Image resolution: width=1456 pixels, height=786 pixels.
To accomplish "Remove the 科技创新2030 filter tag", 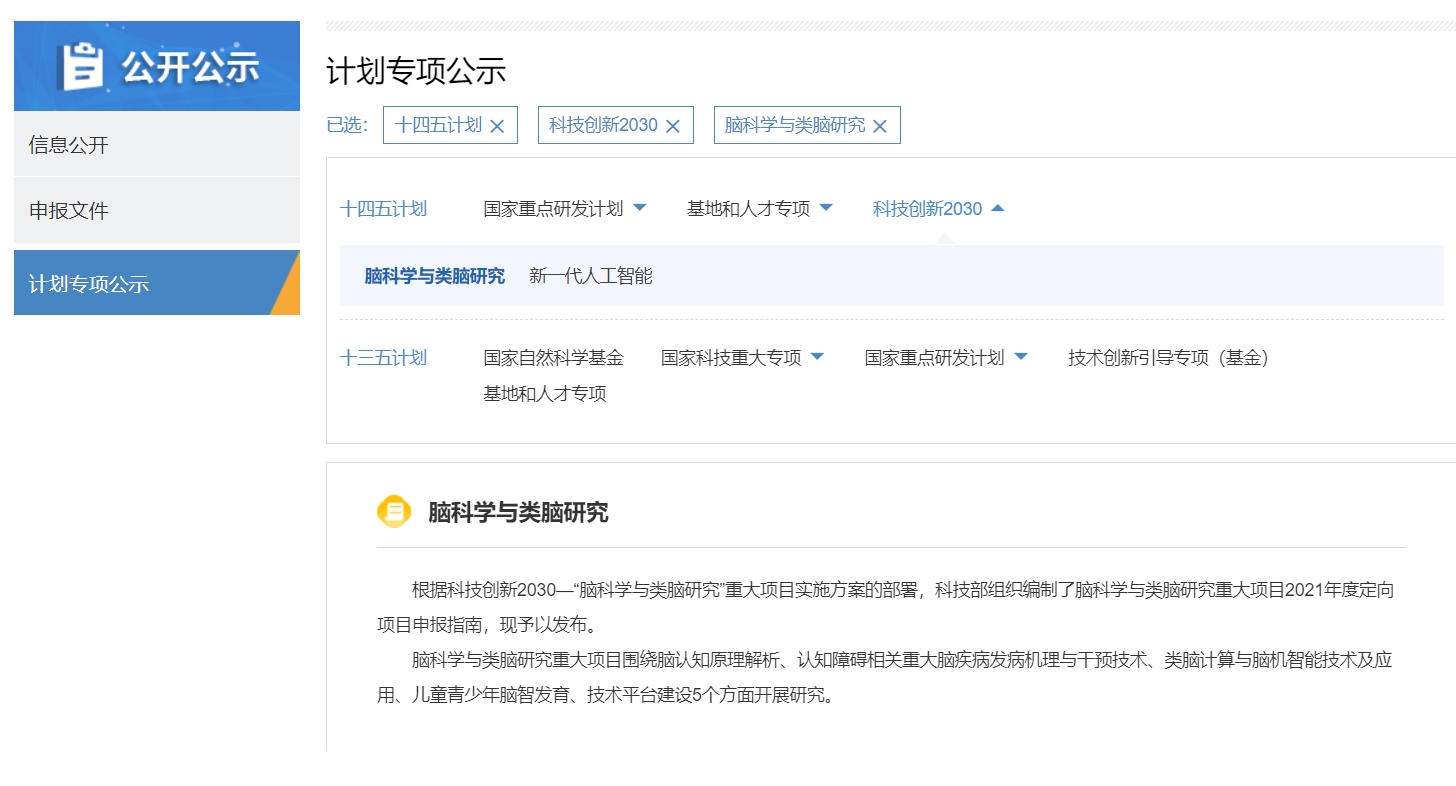I will pyautogui.click(x=673, y=126).
